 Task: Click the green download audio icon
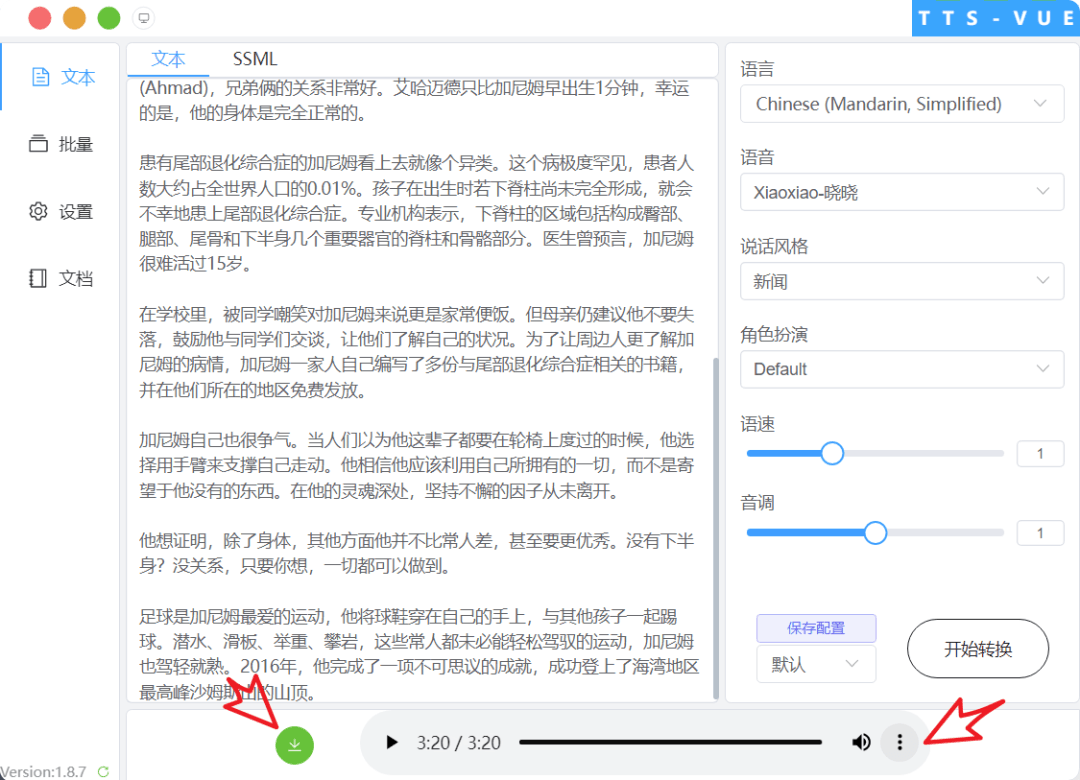tap(294, 745)
